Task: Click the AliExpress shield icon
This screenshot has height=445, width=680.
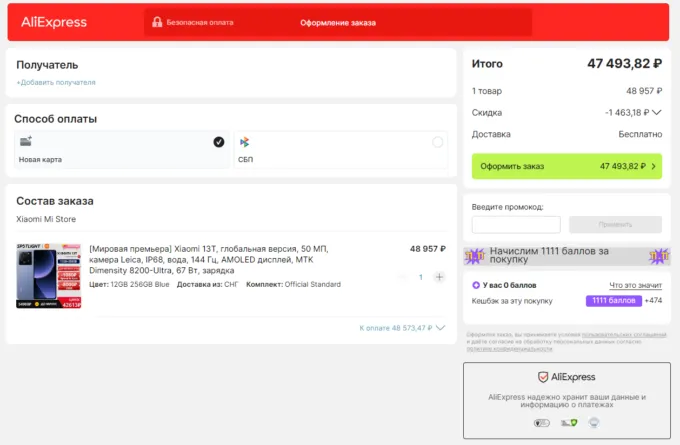Action: click(x=543, y=377)
